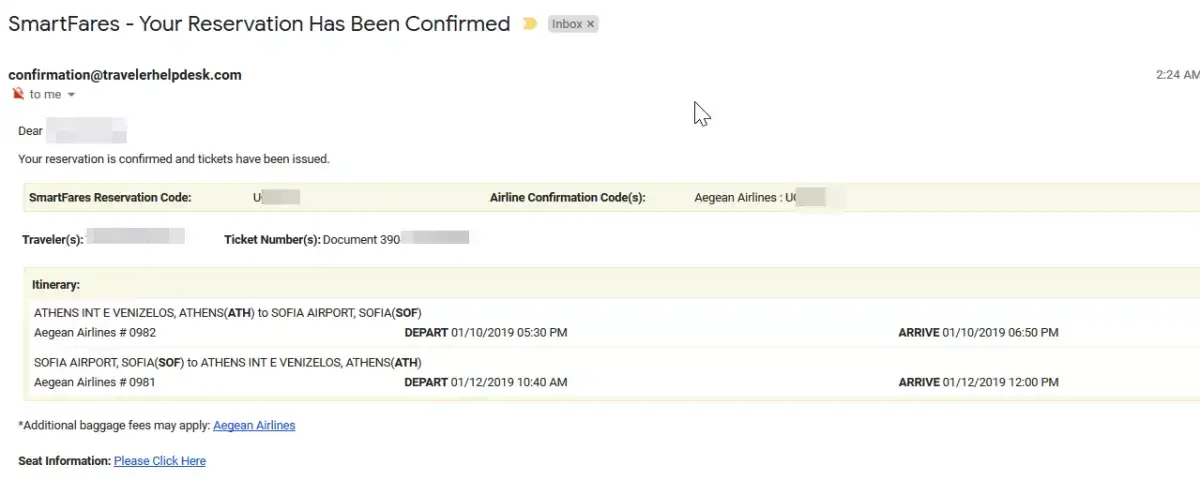The height and width of the screenshot is (495, 1200).
Task: Toggle the yellow importance marker beside subject
Action: click(x=530, y=24)
